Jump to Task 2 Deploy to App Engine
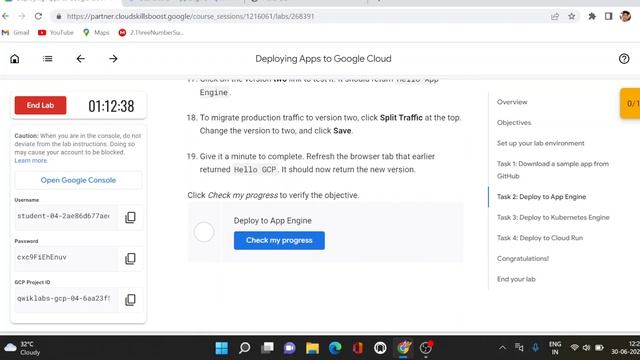 [x=541, y=197]
